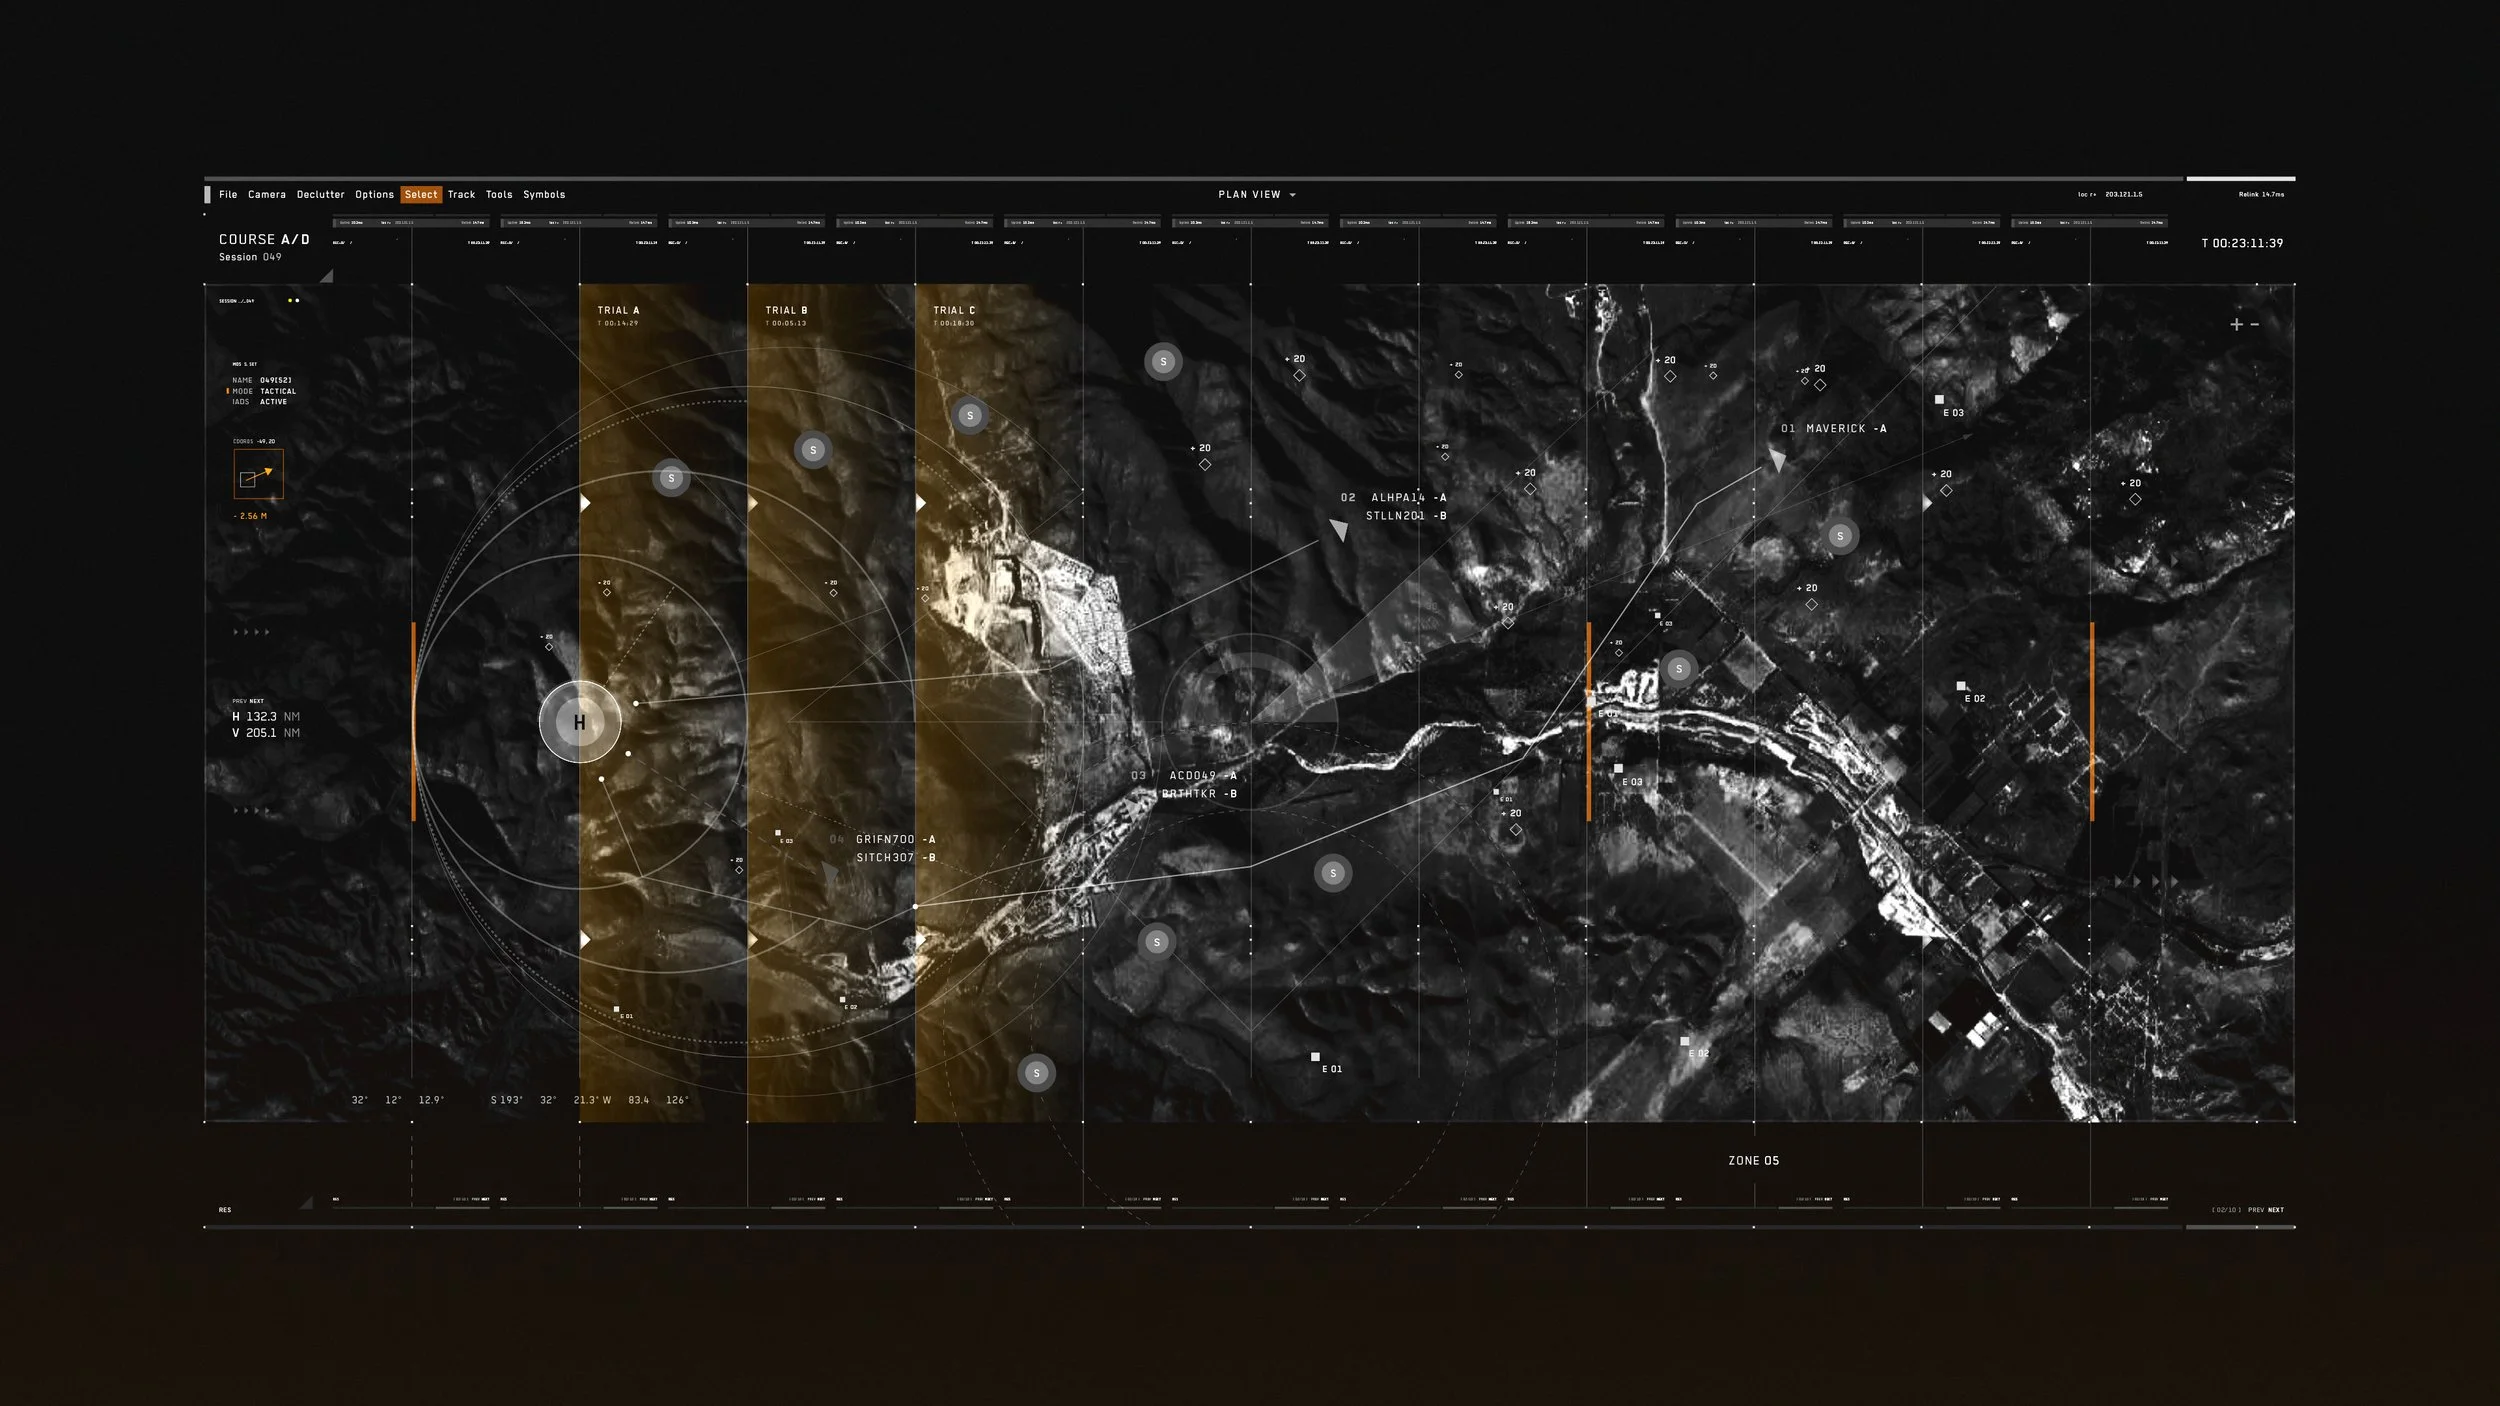The image size is (2500, 1406).
Task: Click the orange coords heading box icon
Action: tap(258, 474)
